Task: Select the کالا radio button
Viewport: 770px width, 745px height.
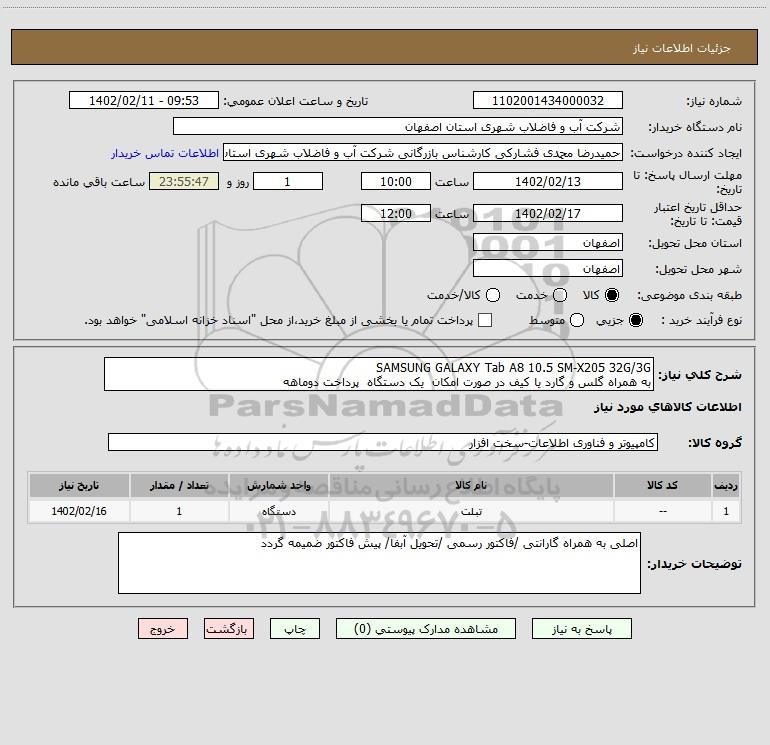Action: point(612,295)
